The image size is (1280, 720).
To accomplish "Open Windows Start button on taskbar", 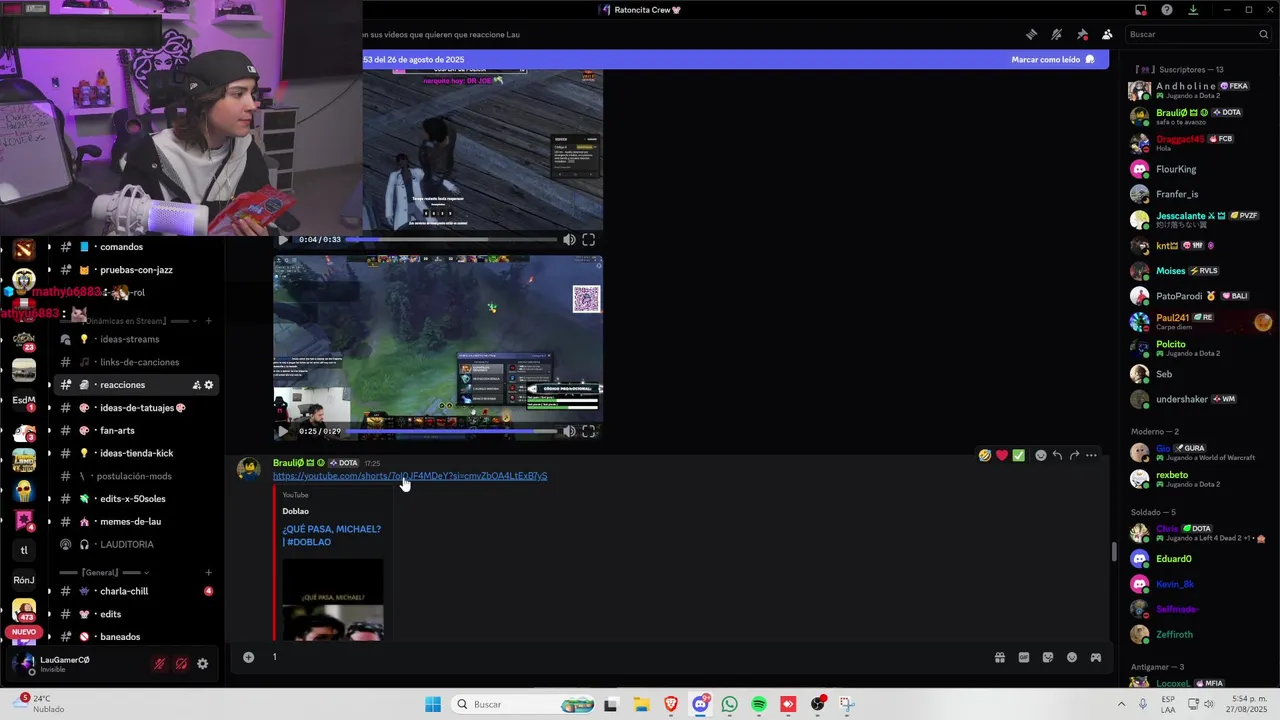I will 433,704.
